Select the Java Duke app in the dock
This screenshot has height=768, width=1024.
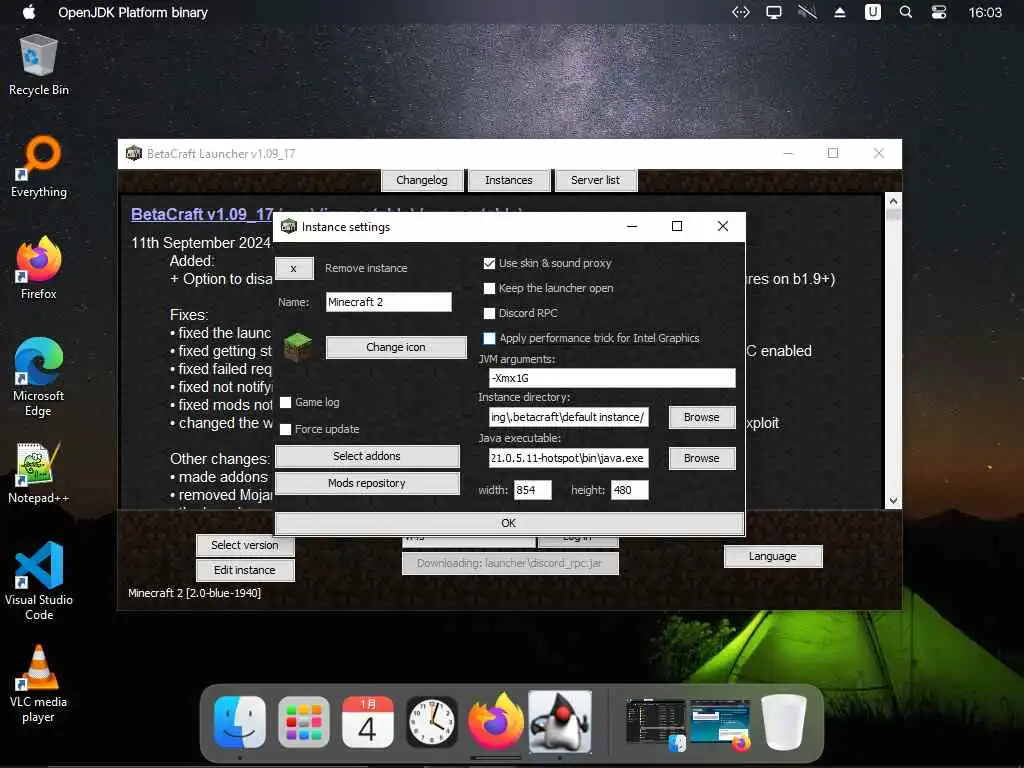pos(560,722)
